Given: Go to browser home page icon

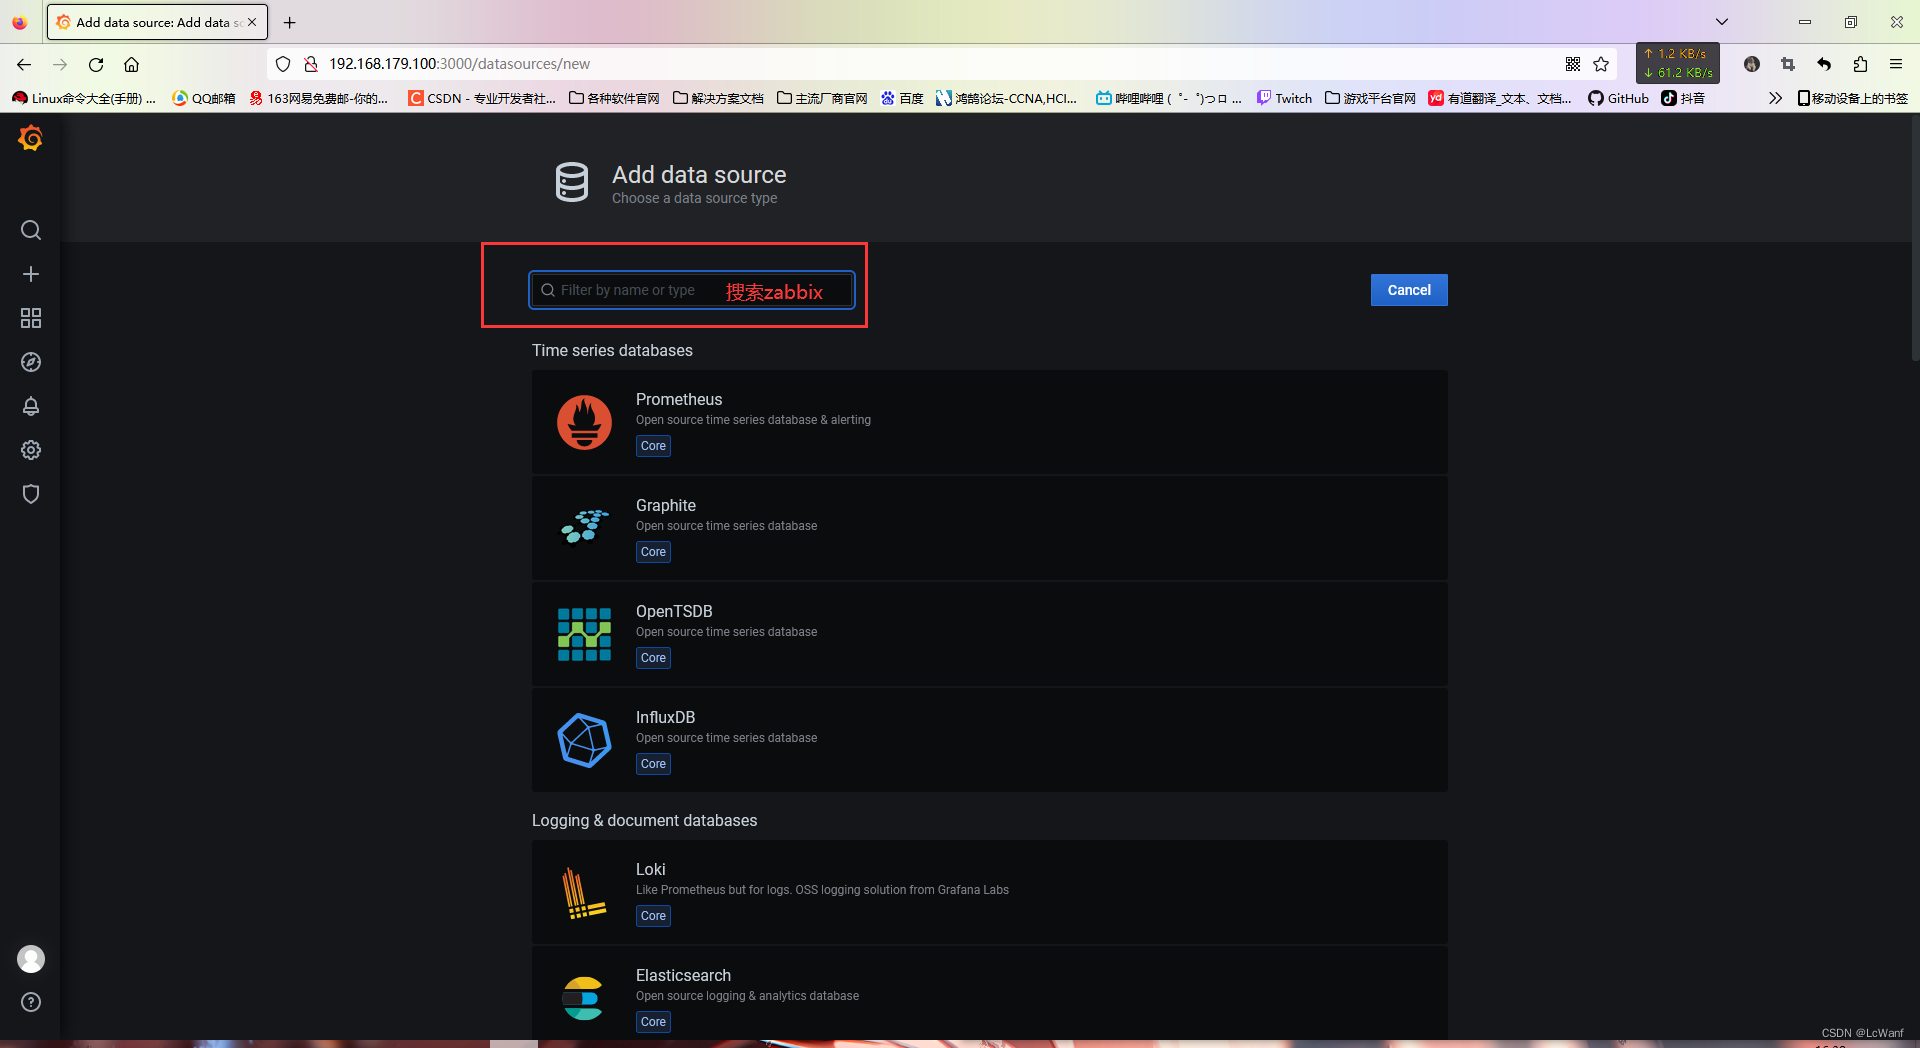Looking at the screenshot, I should [131, 64].
